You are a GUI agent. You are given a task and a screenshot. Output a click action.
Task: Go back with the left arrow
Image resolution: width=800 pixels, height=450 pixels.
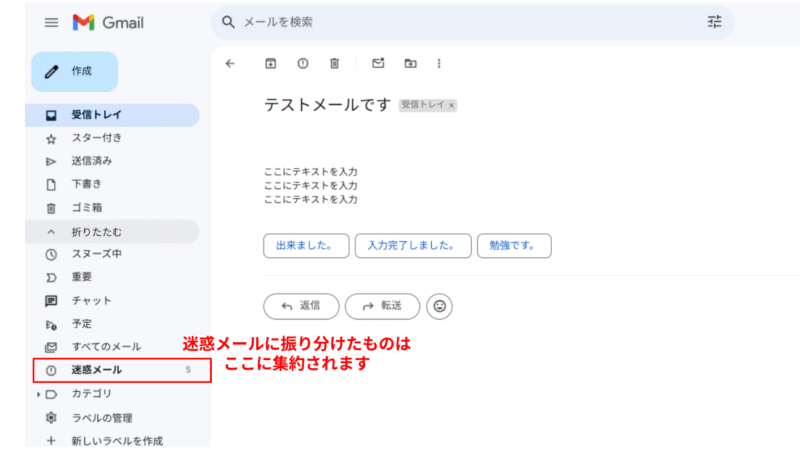click(x=230, y=63)
